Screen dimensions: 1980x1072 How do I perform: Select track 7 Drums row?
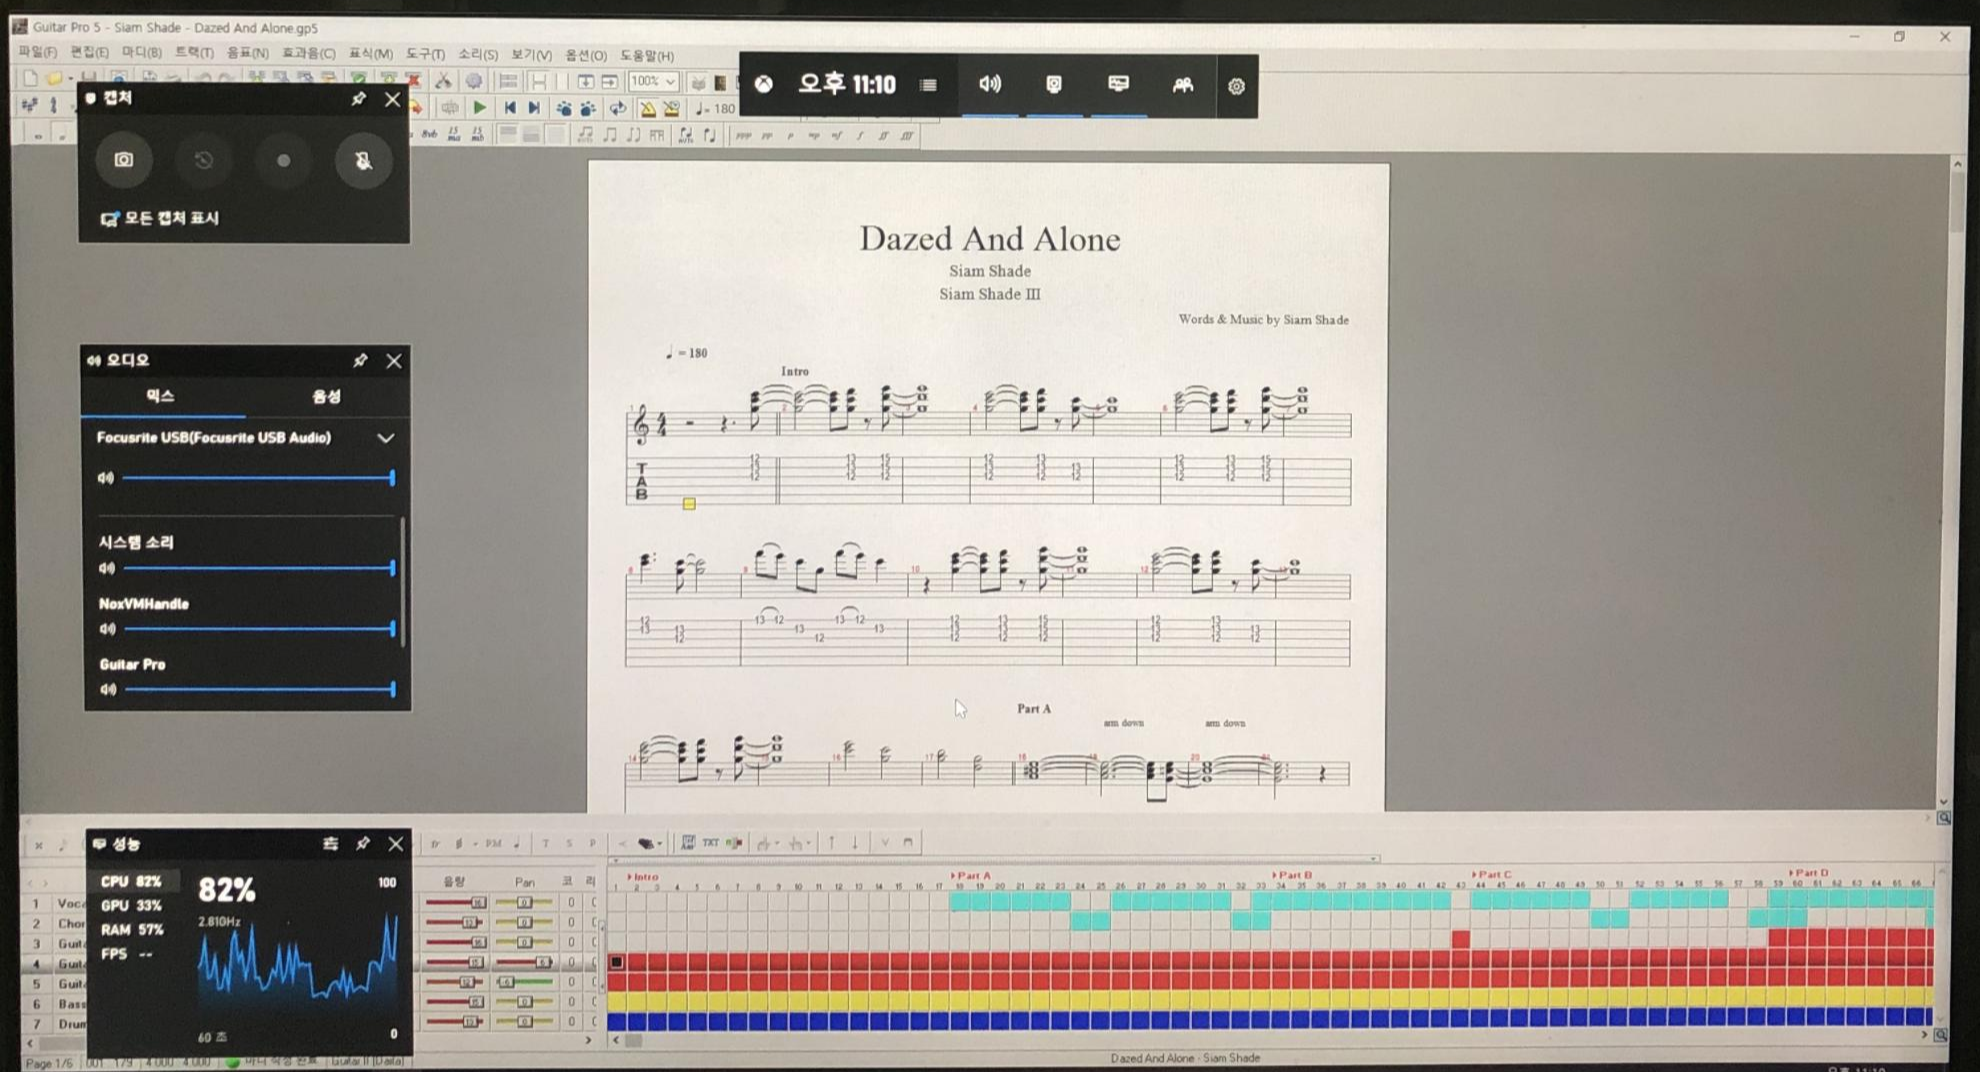click(x=56, y=1023)
